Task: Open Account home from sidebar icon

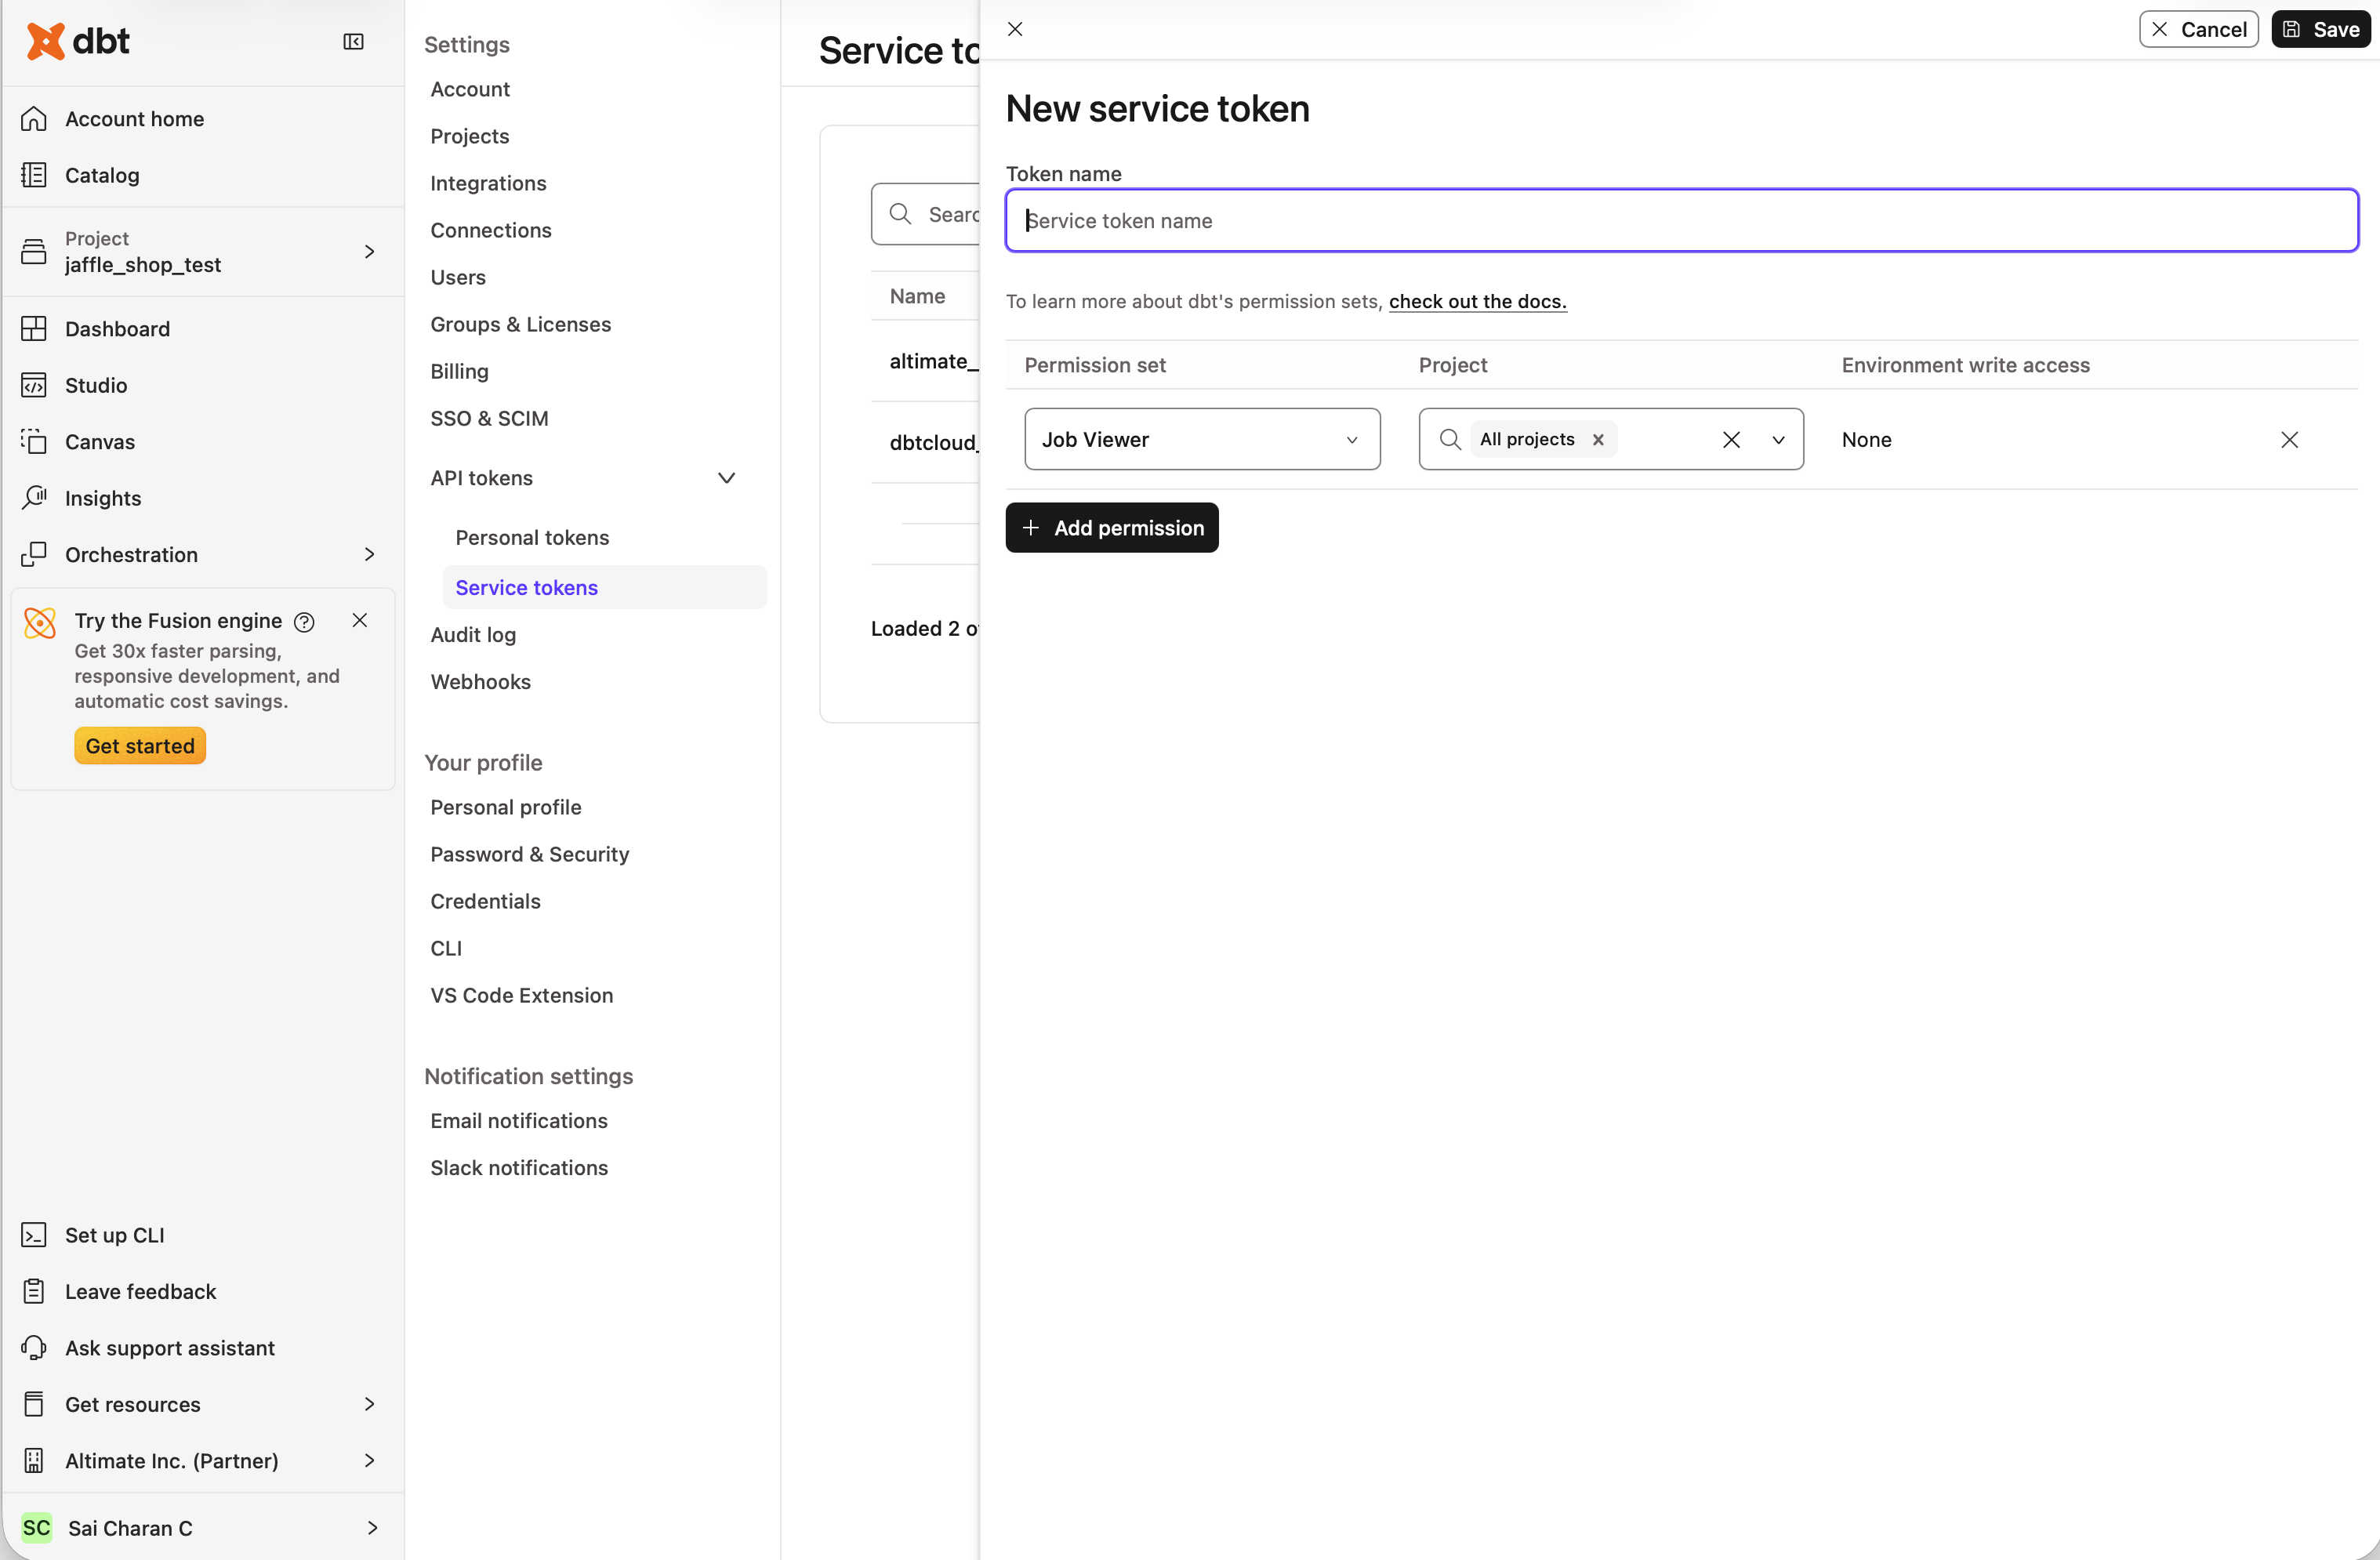Action: pyautogui.click(x=34, y=118)
